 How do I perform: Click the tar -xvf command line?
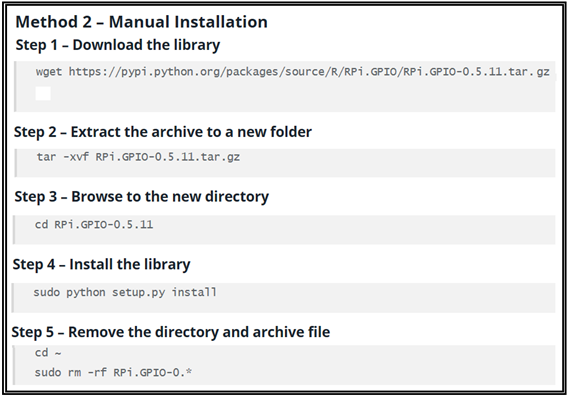click(138, 157)
